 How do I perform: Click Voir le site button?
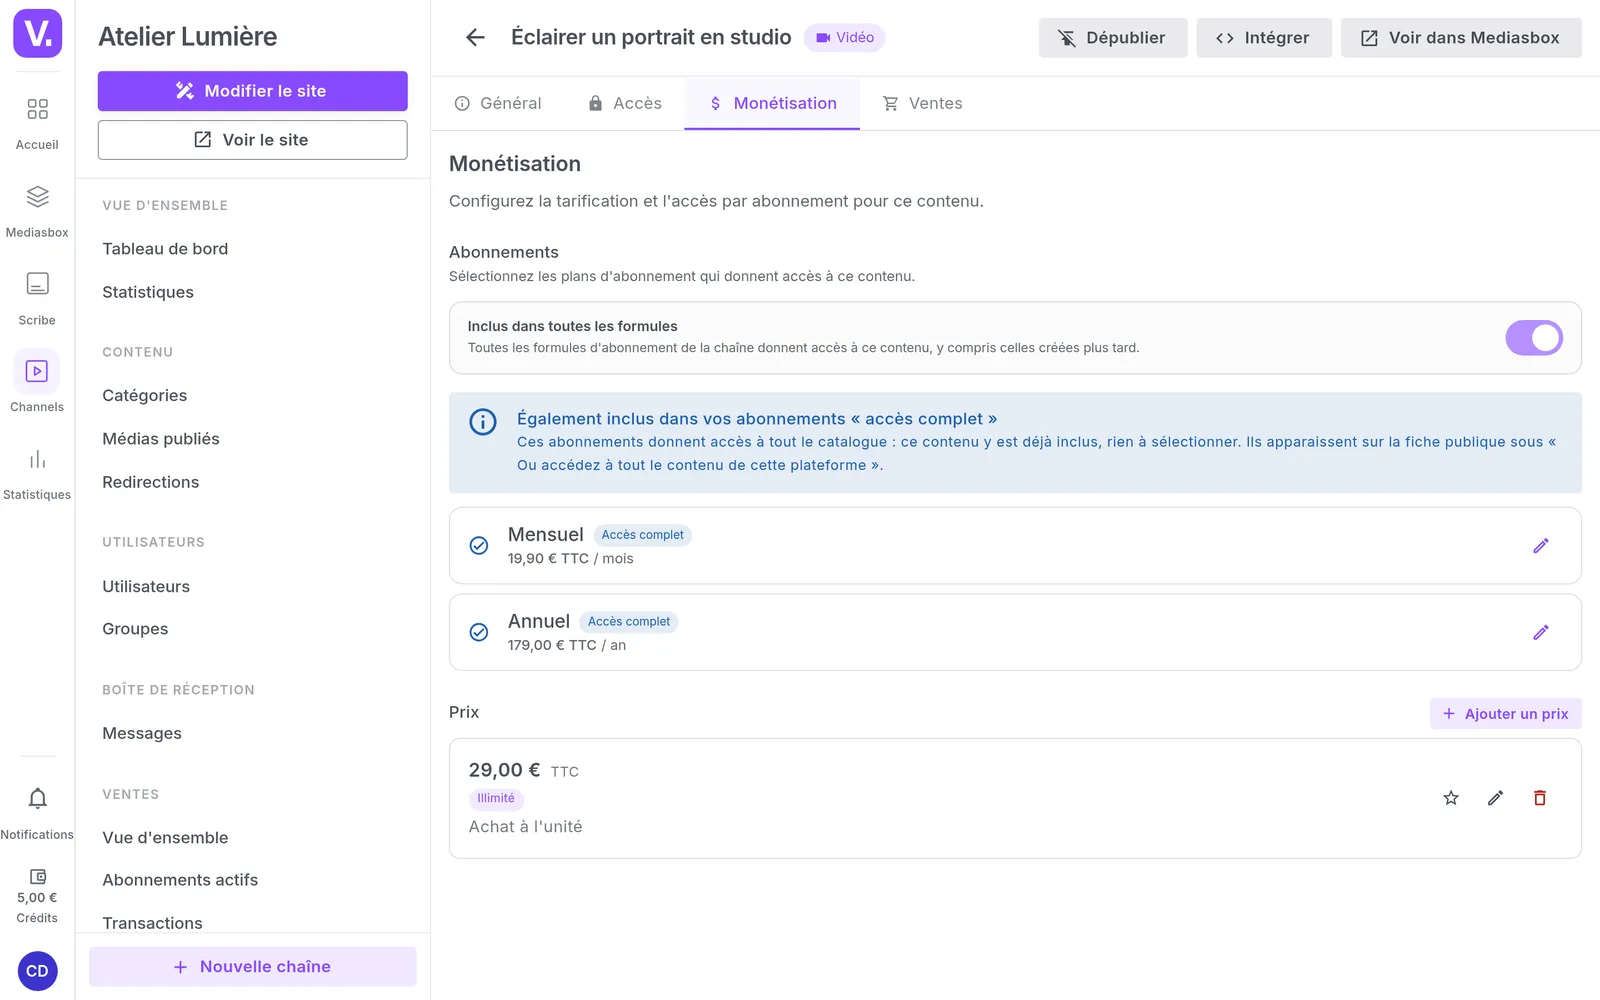(x=252, y=140)
